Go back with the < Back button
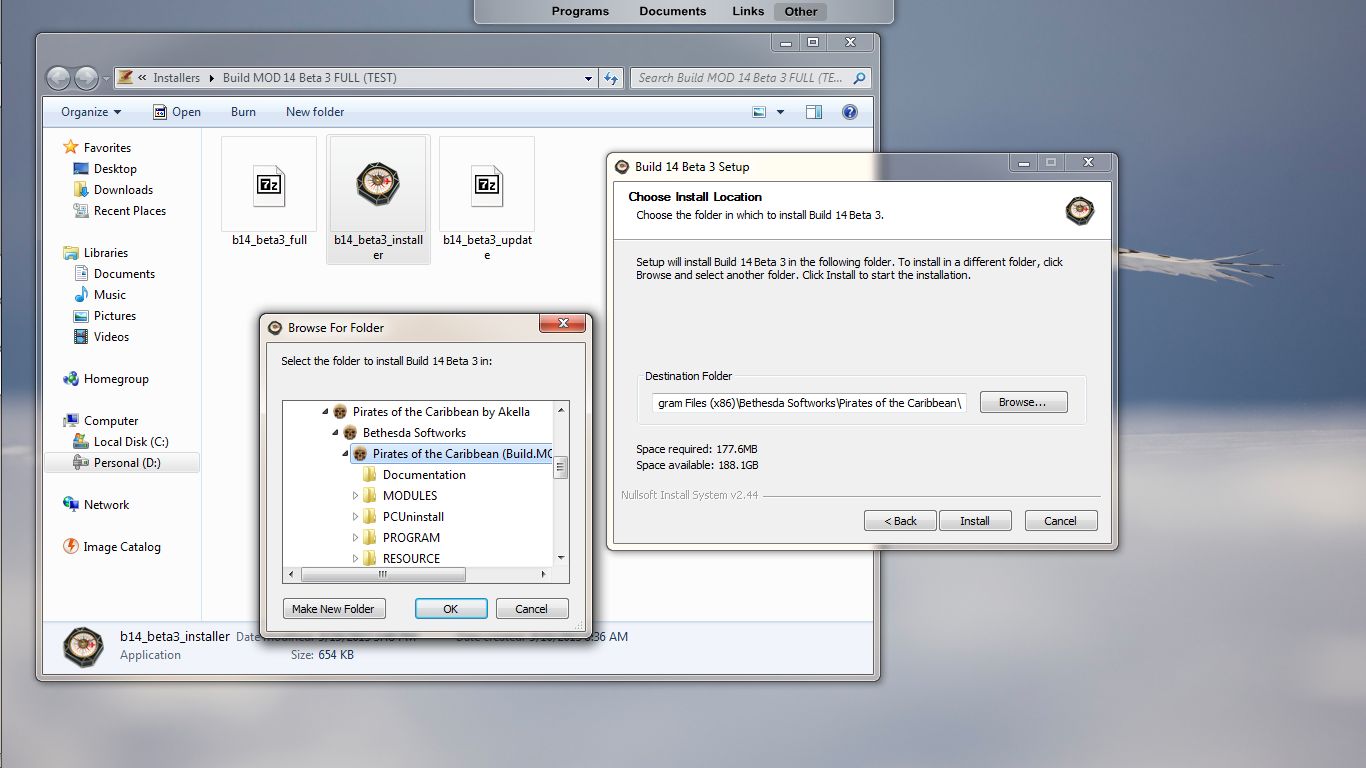This screenshot has height=768, width=1366. pos(900,521)
